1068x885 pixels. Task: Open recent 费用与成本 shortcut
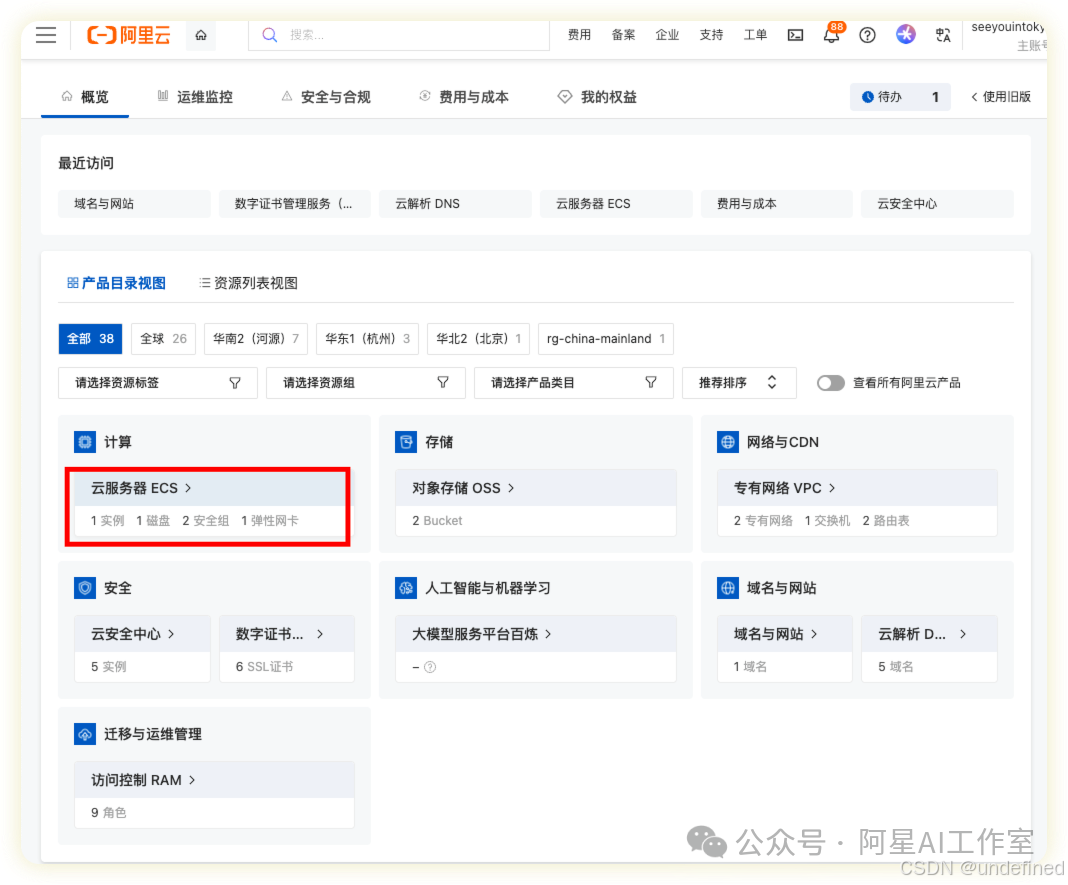click(x=776, y=204)
